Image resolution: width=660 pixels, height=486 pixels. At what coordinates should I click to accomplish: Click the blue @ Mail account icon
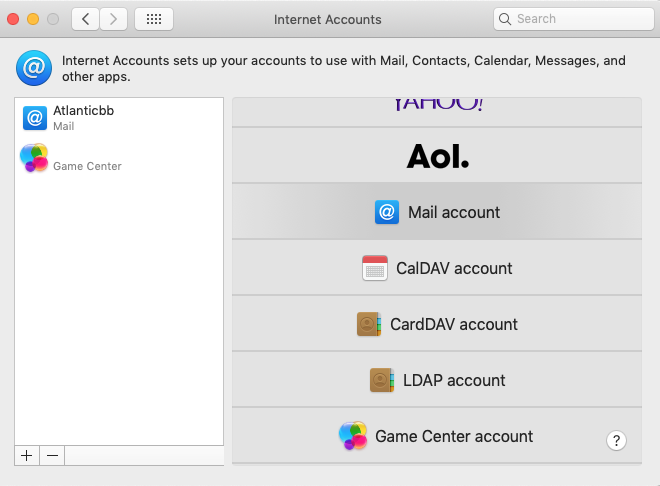387,212
